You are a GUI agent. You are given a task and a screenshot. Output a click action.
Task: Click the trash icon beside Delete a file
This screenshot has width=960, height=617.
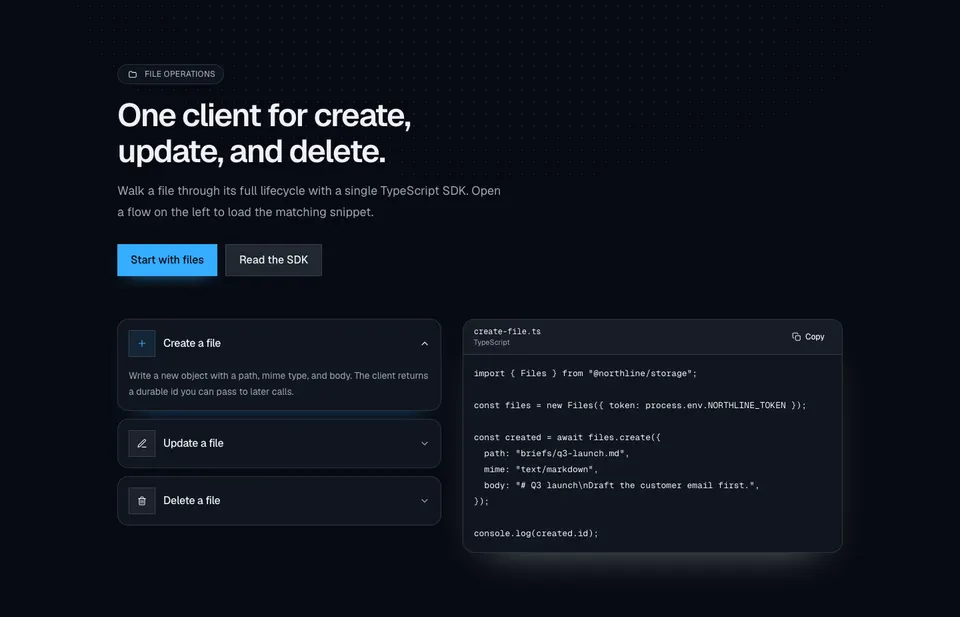tap(141, 501)
